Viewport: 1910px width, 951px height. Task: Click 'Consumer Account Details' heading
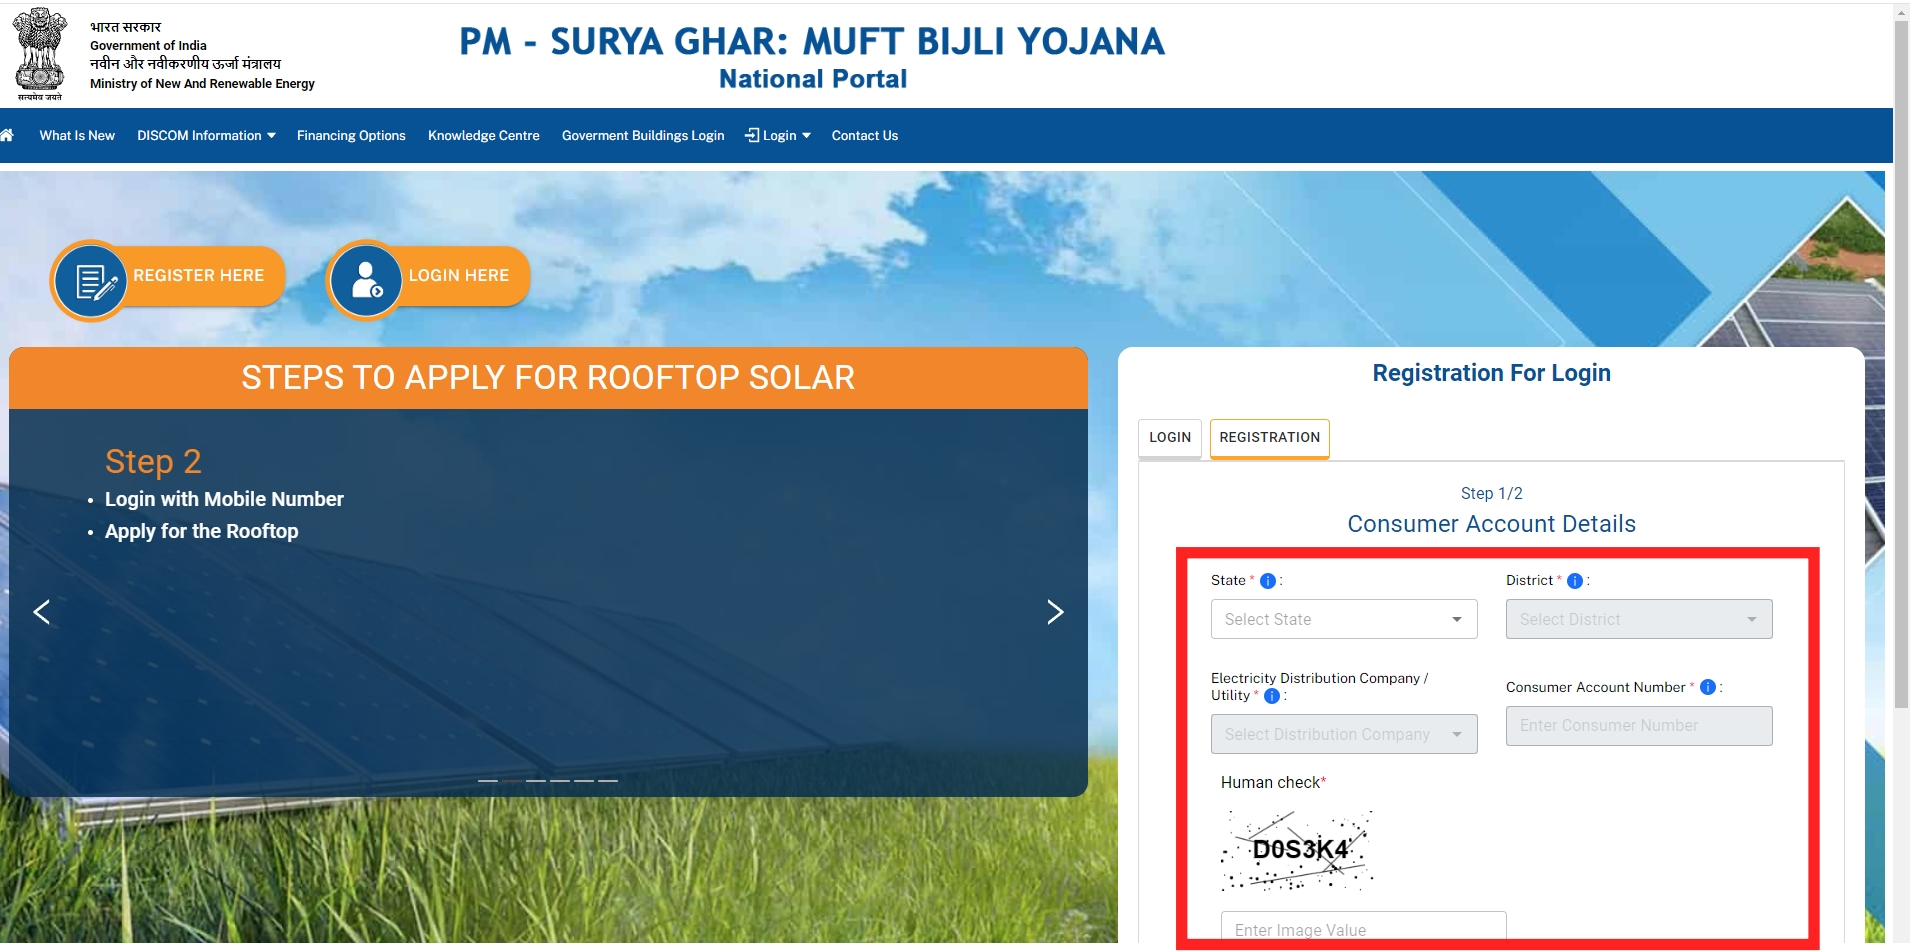(1491, 524)
